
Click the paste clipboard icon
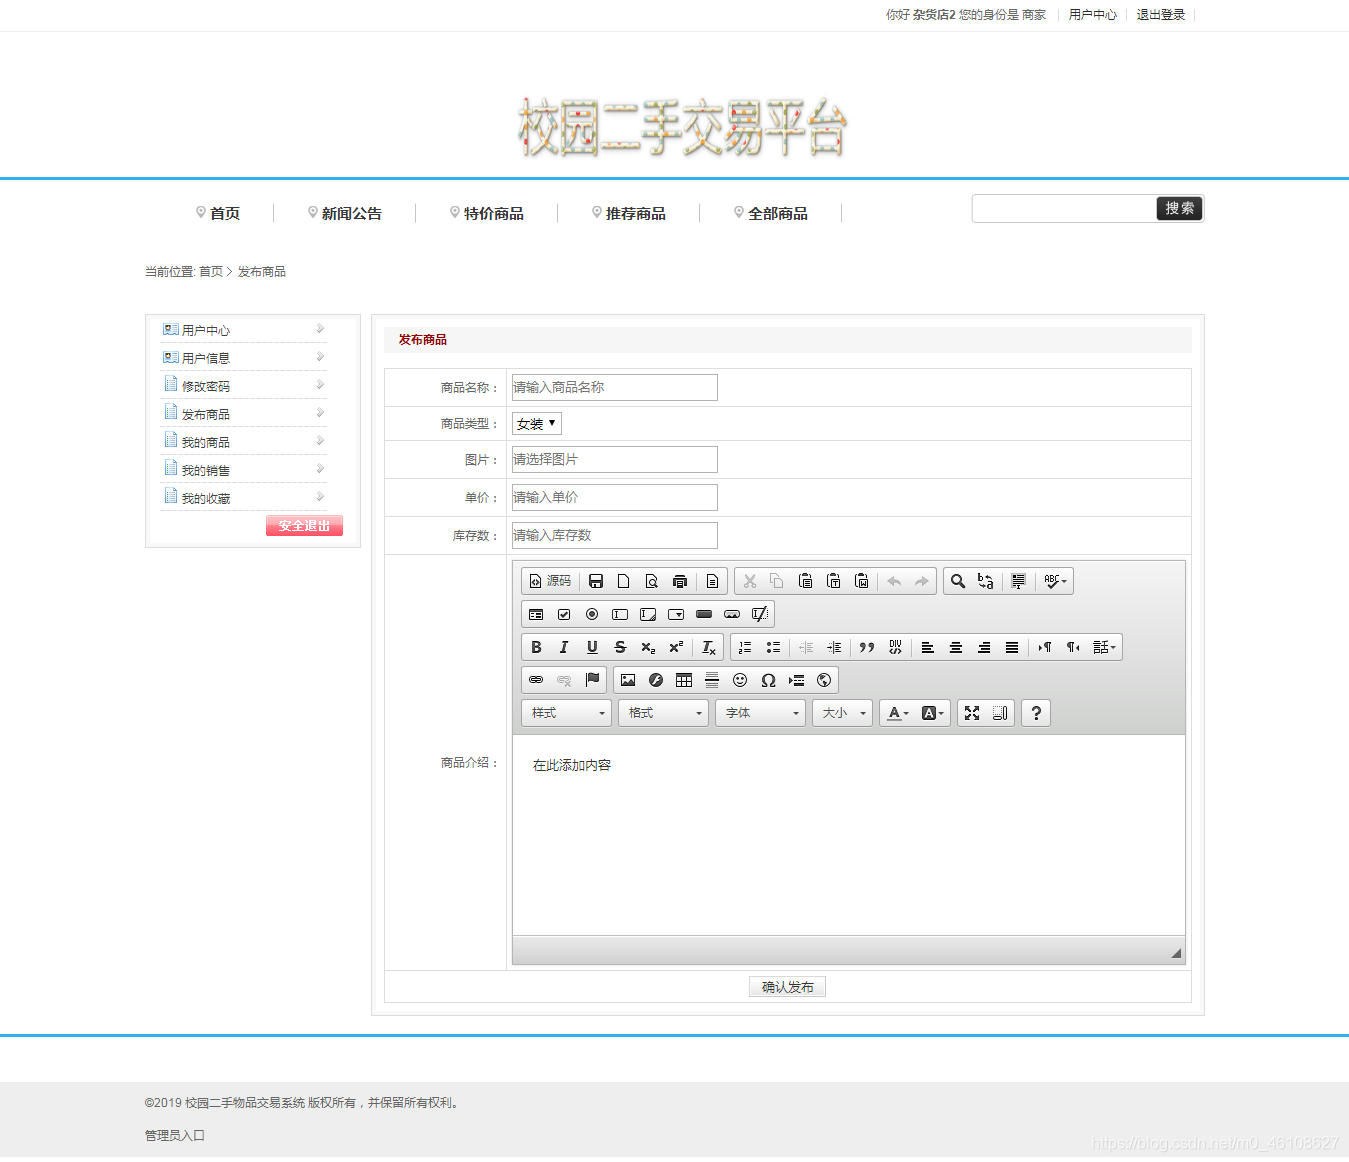[806, 581]
